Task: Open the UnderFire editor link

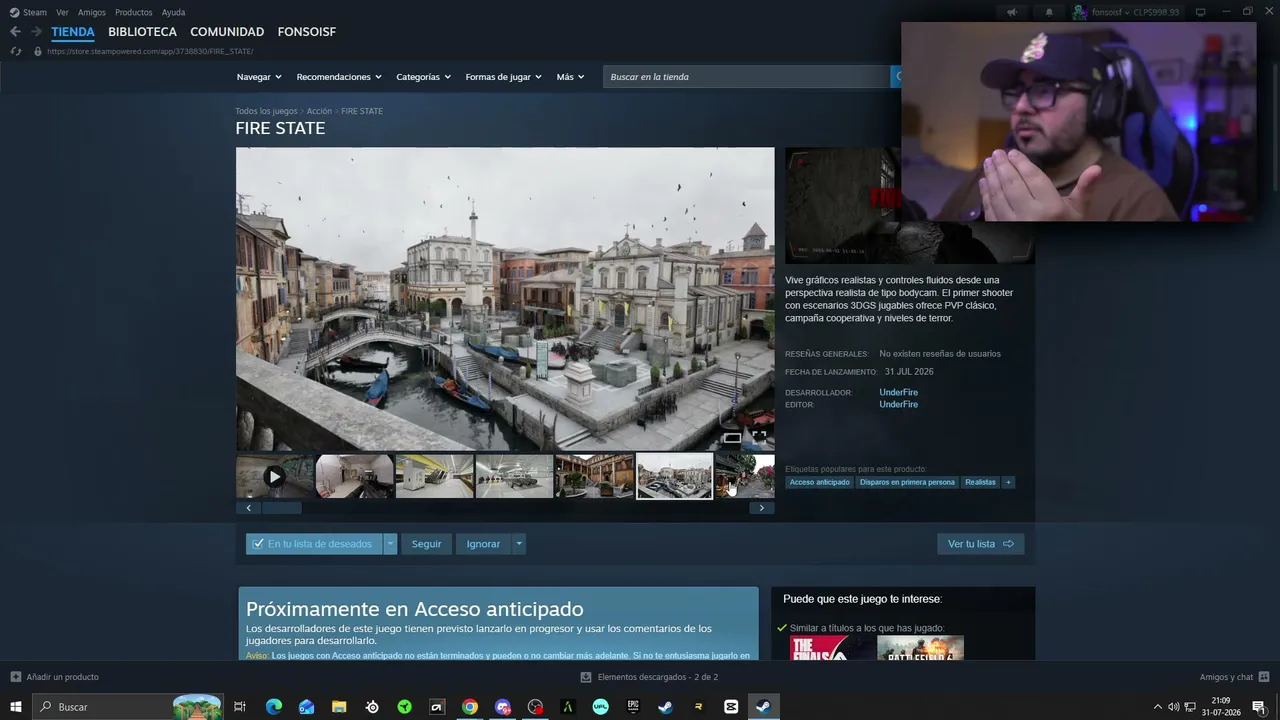Action: (x=898, y=404)
